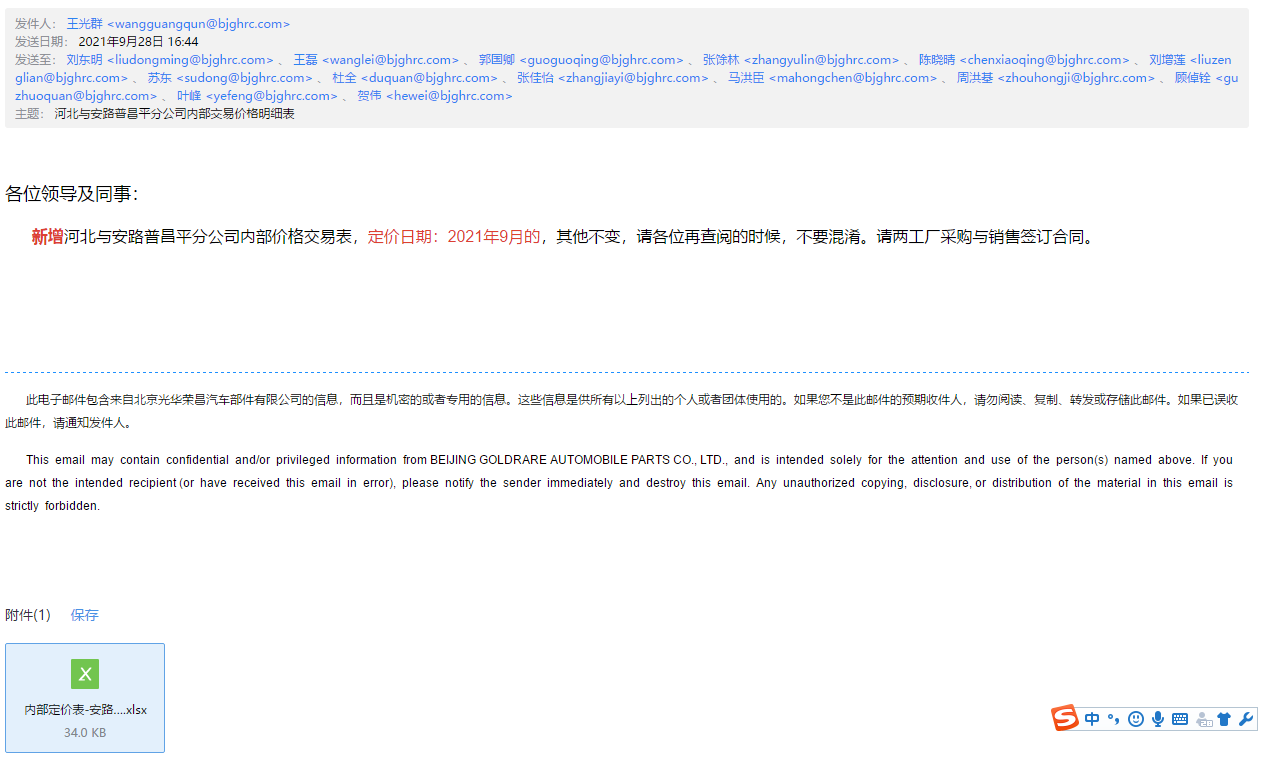This screenshot has width=1262, height=771.
Task: Open the soft keyboard icon
Action: [x=1180, y=719]
